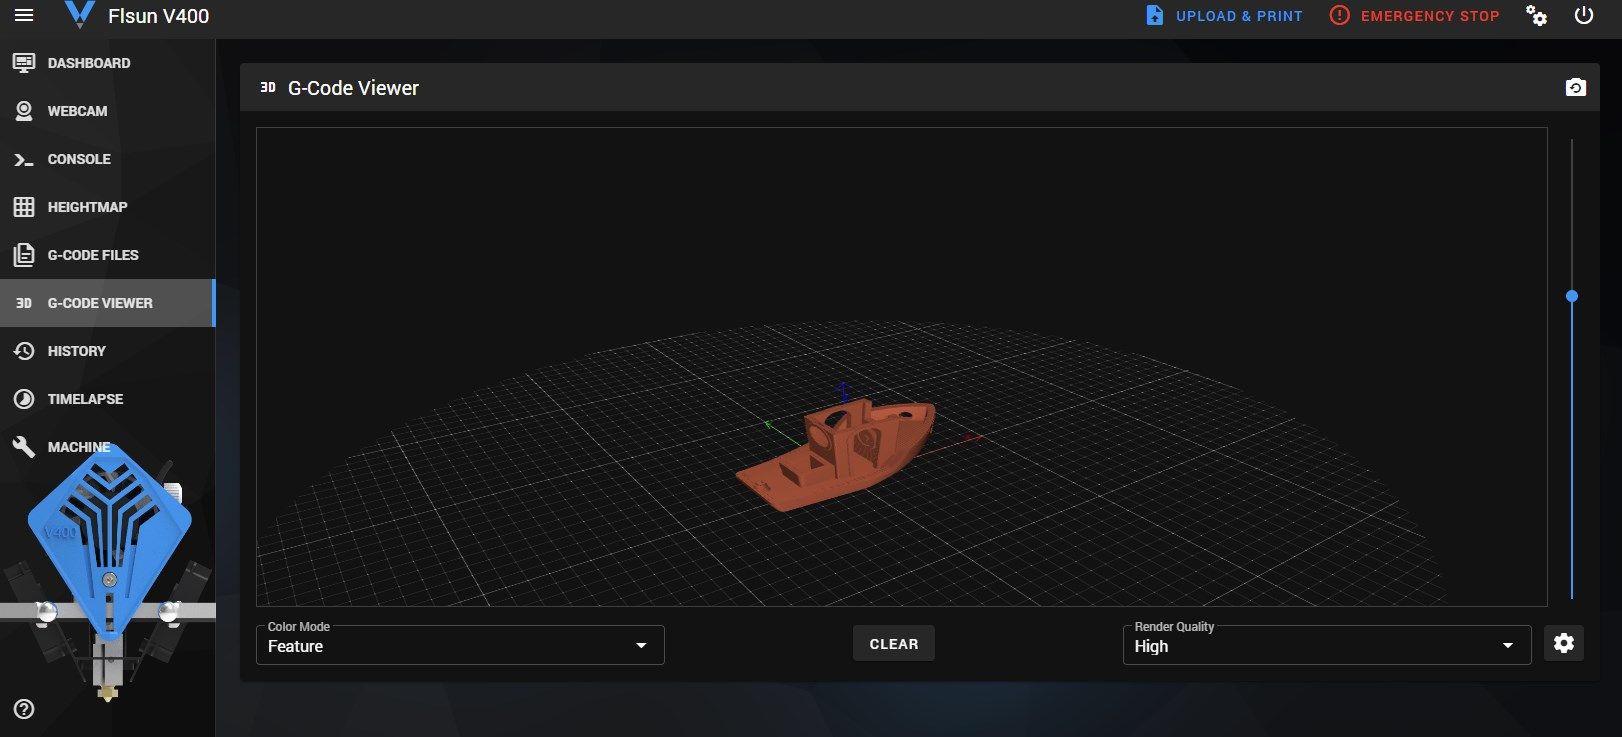
Task: Open the Render Quality dropdown
Action: [x=1326, y=645]
